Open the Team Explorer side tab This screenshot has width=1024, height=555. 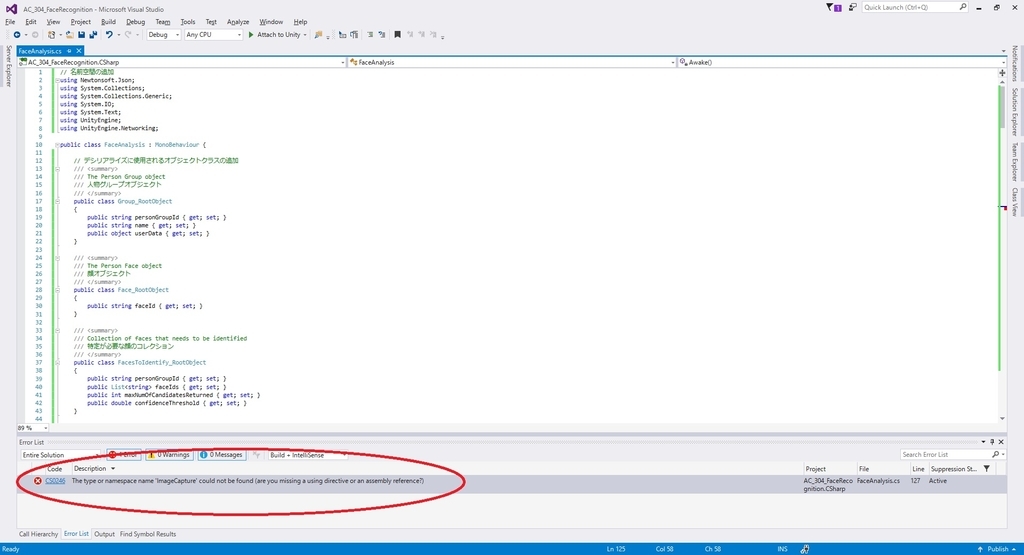click(1015, 161)
